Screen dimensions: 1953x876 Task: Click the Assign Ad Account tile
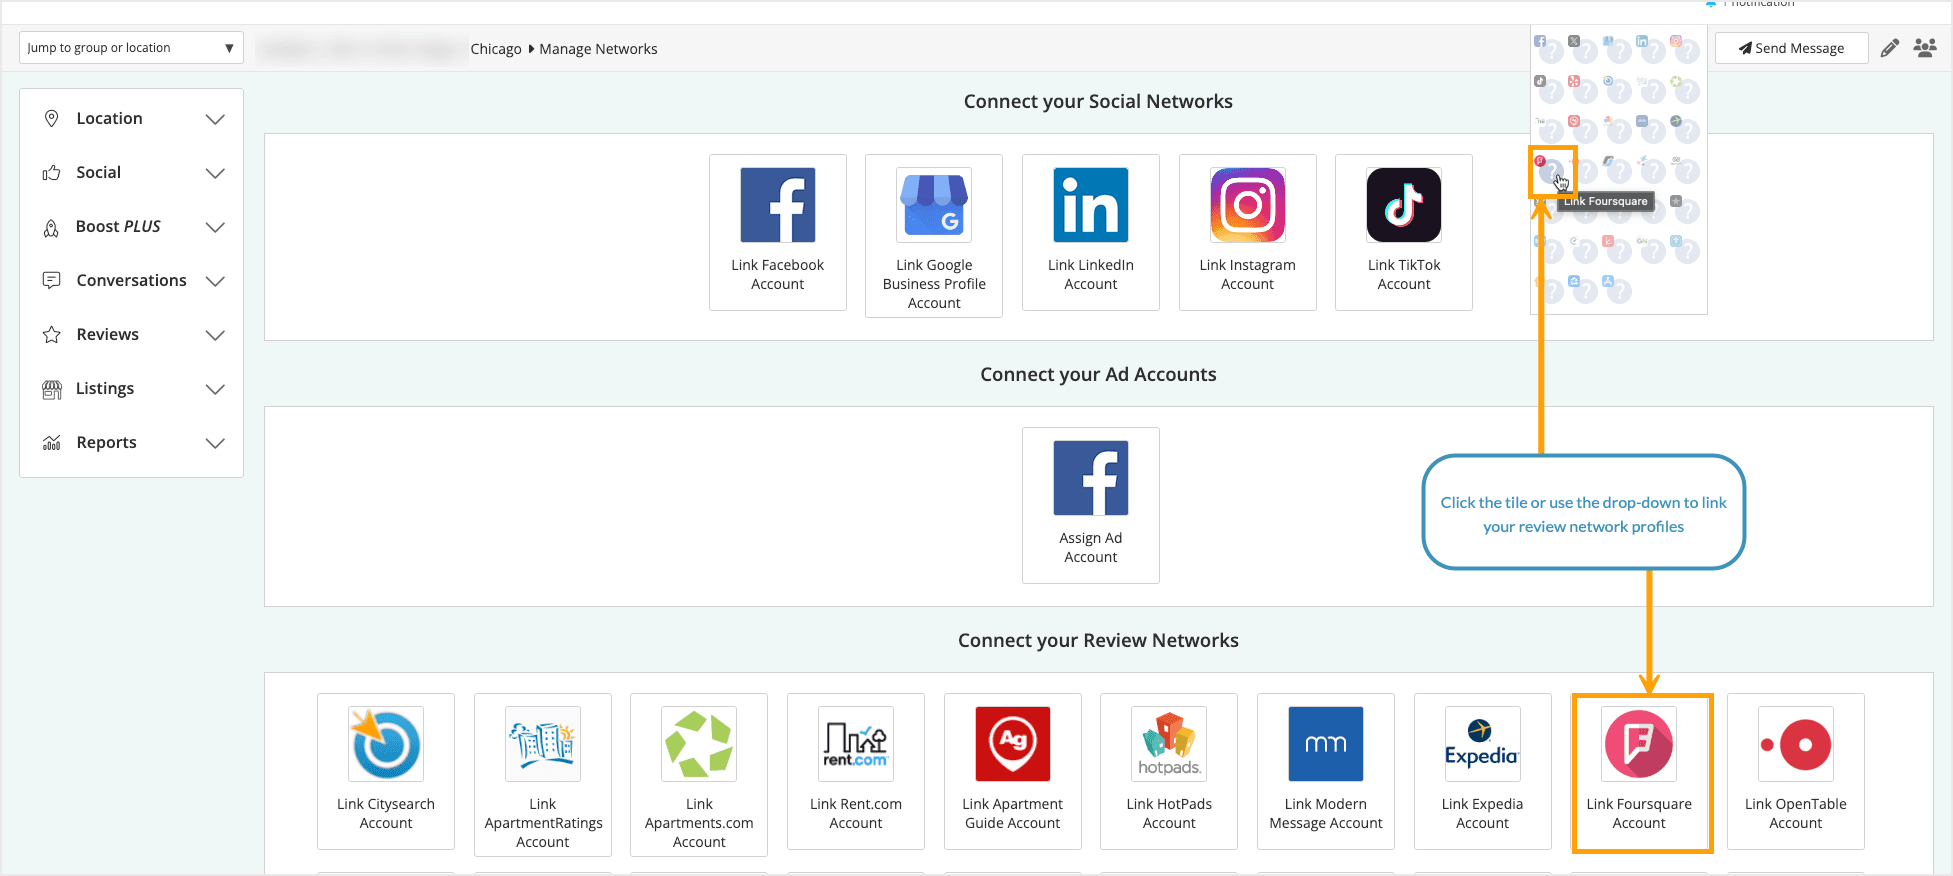[1090, 505]
